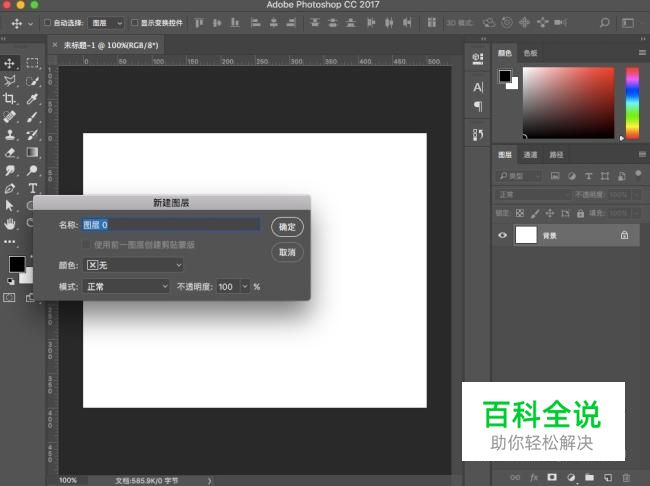Select the Eraser tool

[10, 152]
